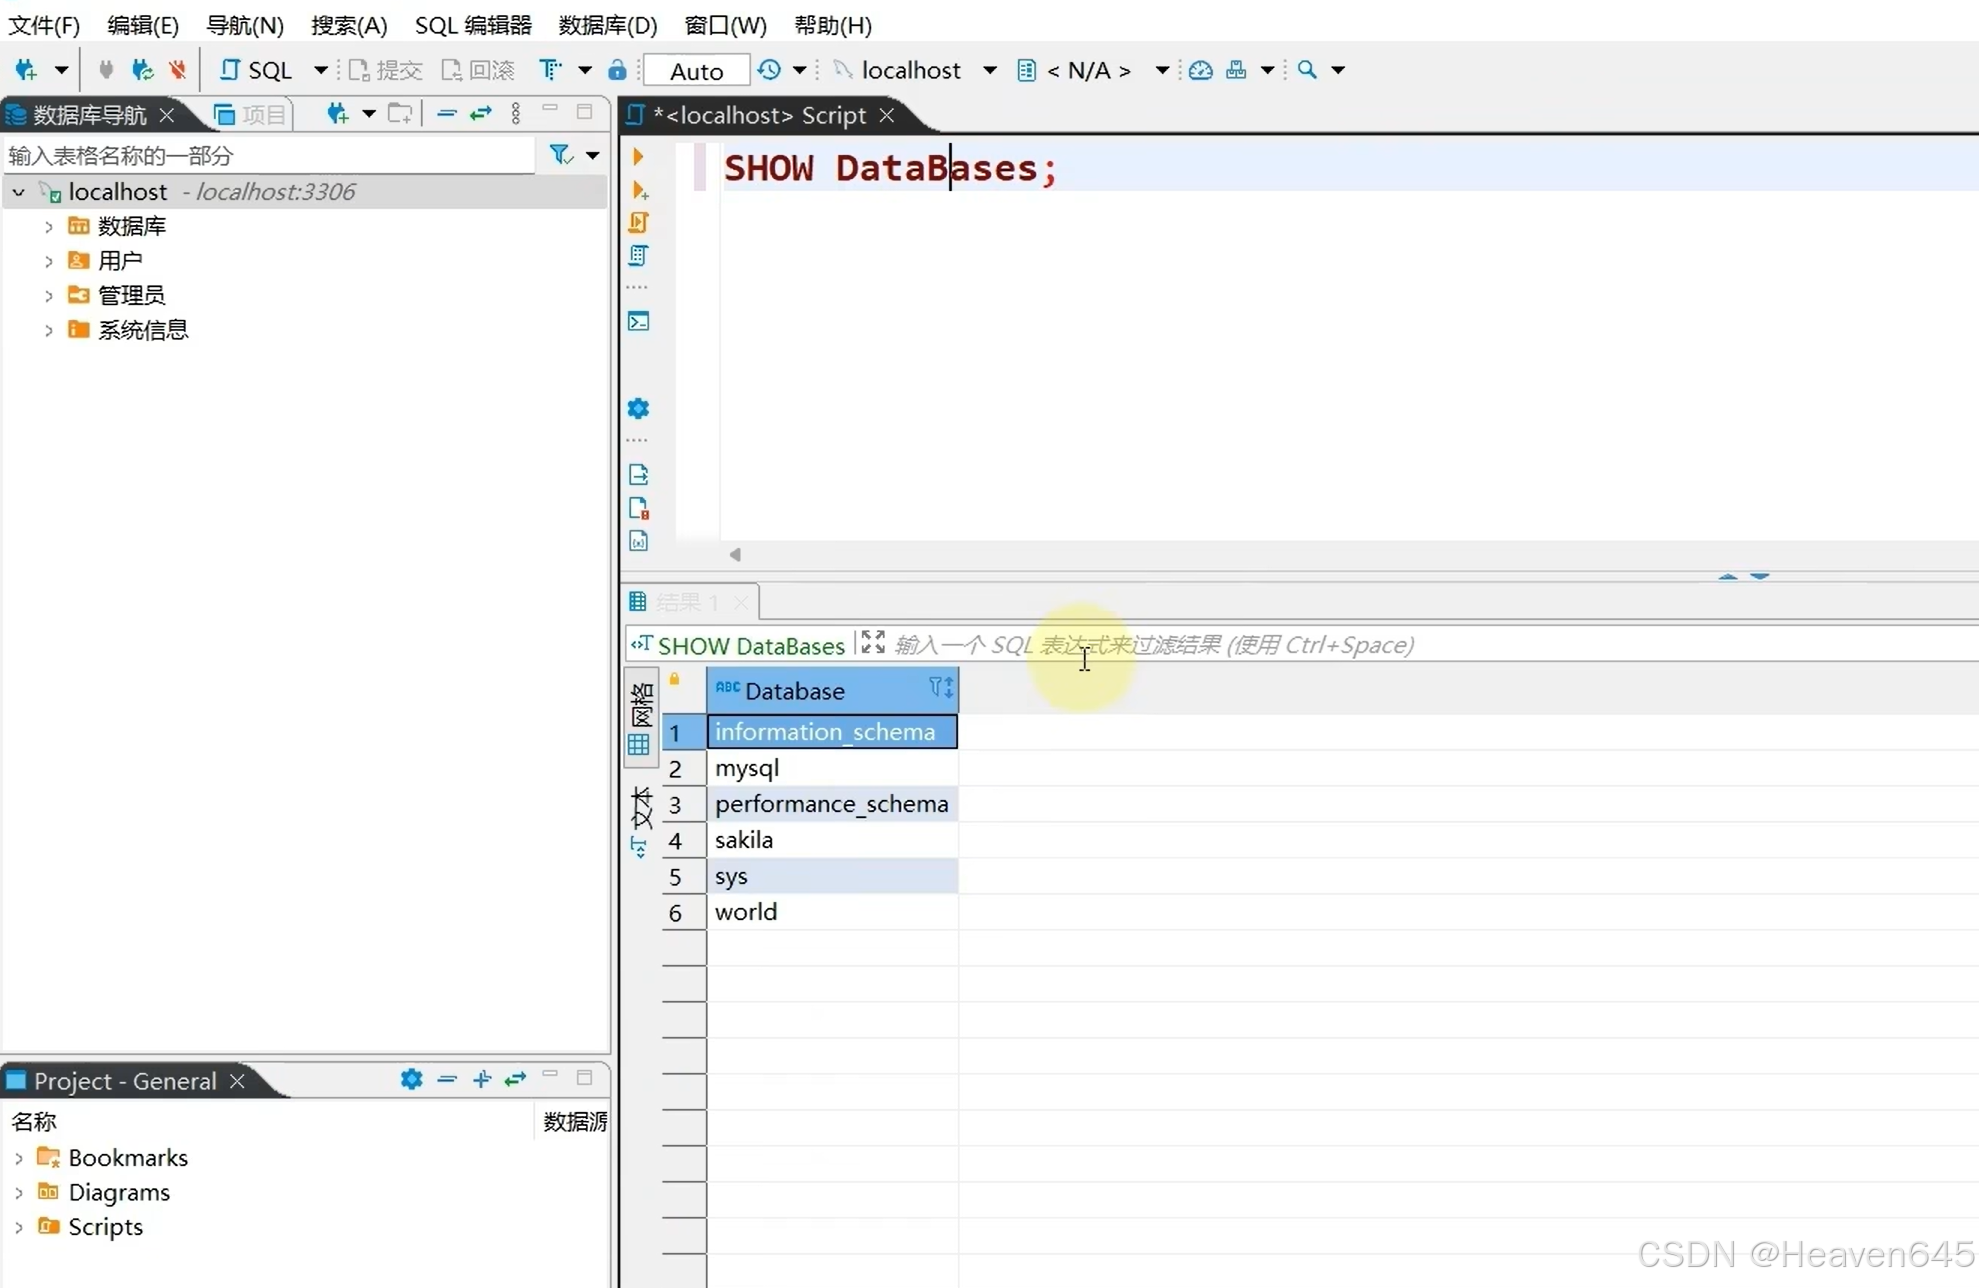Open SQL 编辑器 menu
Viewport: 1979px width, 1288px height.
(x=473, y=25)
